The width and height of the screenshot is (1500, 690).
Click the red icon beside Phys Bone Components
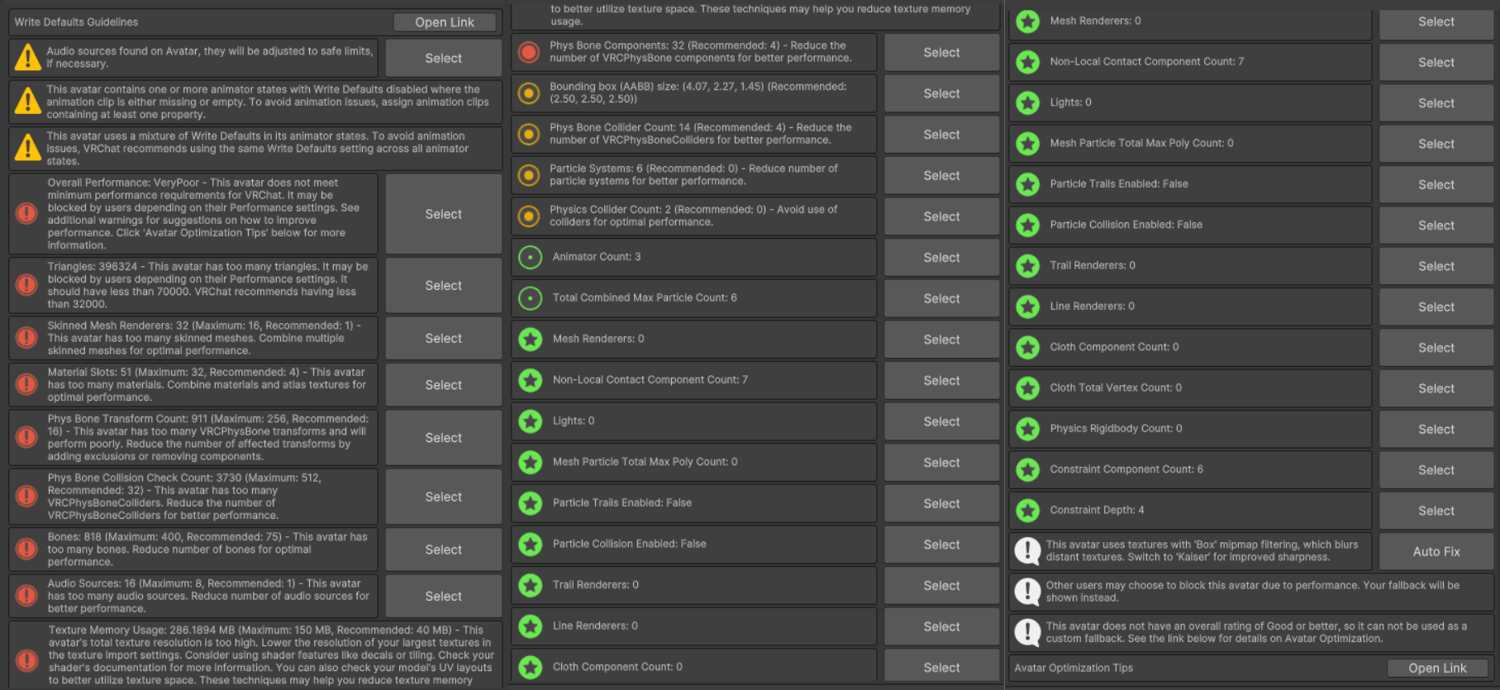click(529, 52)
